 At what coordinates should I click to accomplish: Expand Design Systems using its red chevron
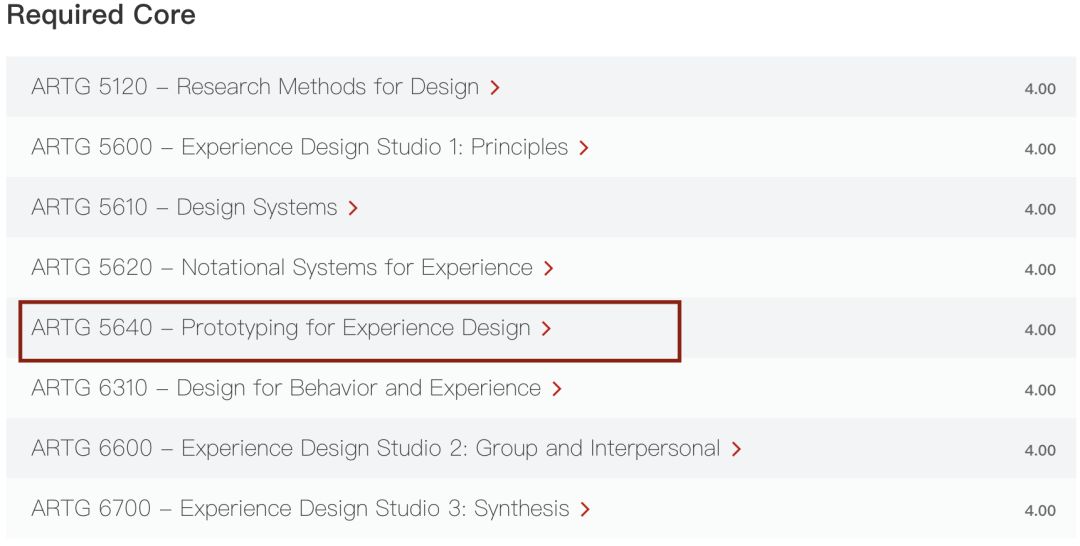353,208
